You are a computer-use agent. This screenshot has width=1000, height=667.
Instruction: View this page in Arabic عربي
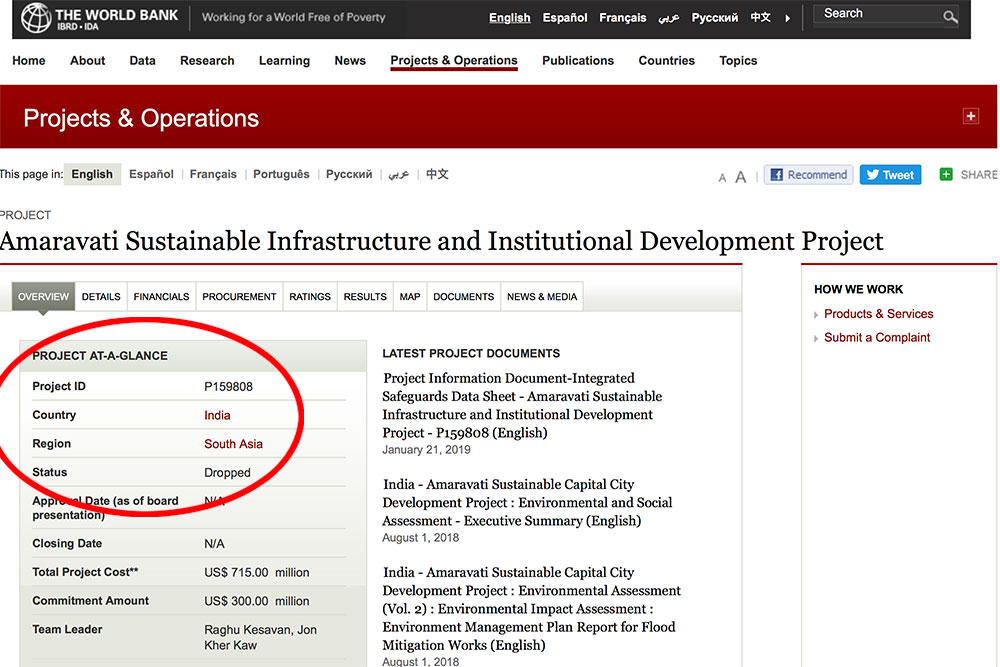pyautogui.click(x=399, y=174)
